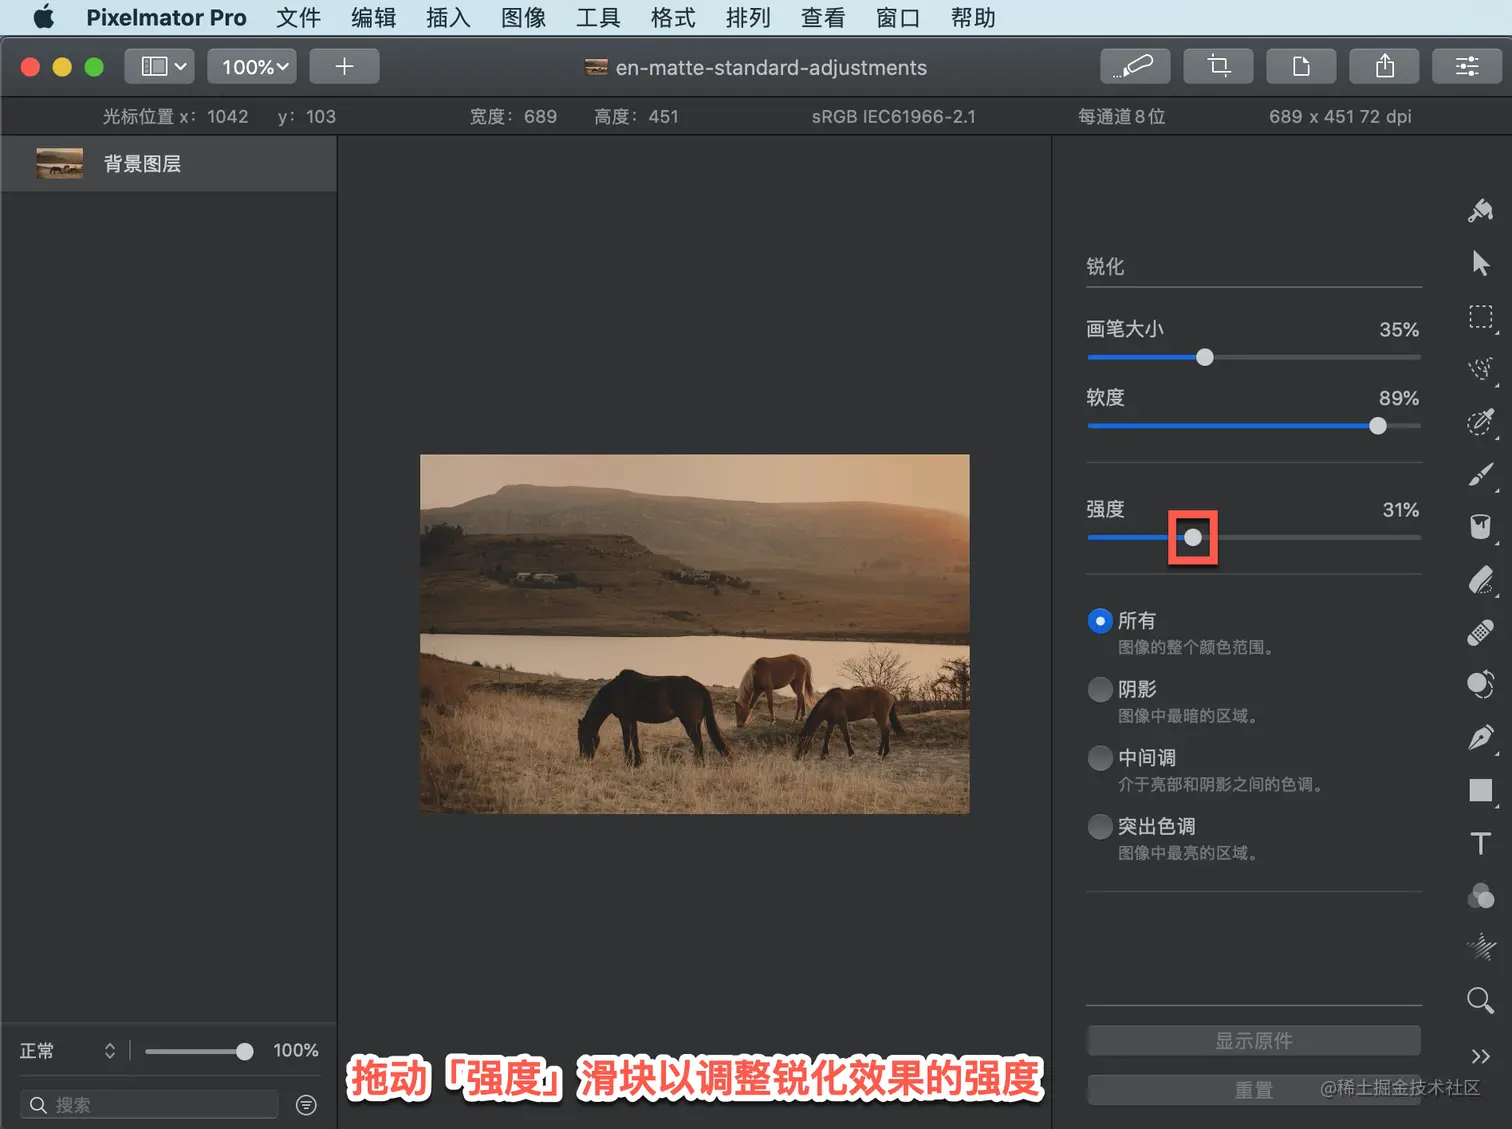
Task: Open the 文件 menu
Action: pyautogui.click(x=298, y=17)
